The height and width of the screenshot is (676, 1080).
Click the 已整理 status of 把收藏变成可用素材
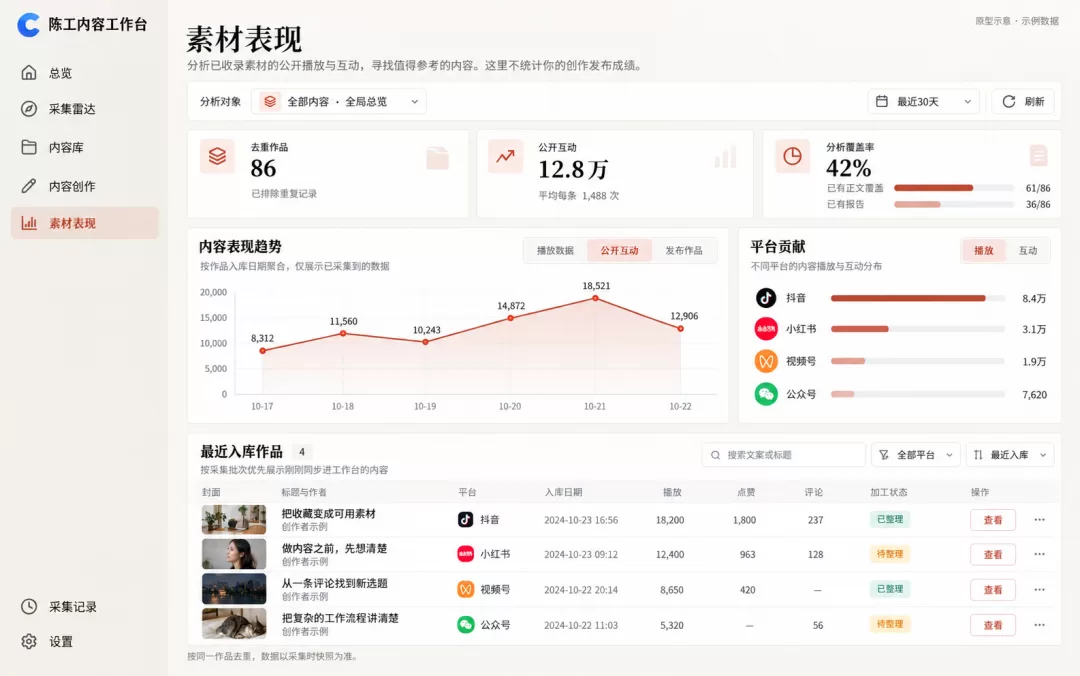click(x=890, y=519)
